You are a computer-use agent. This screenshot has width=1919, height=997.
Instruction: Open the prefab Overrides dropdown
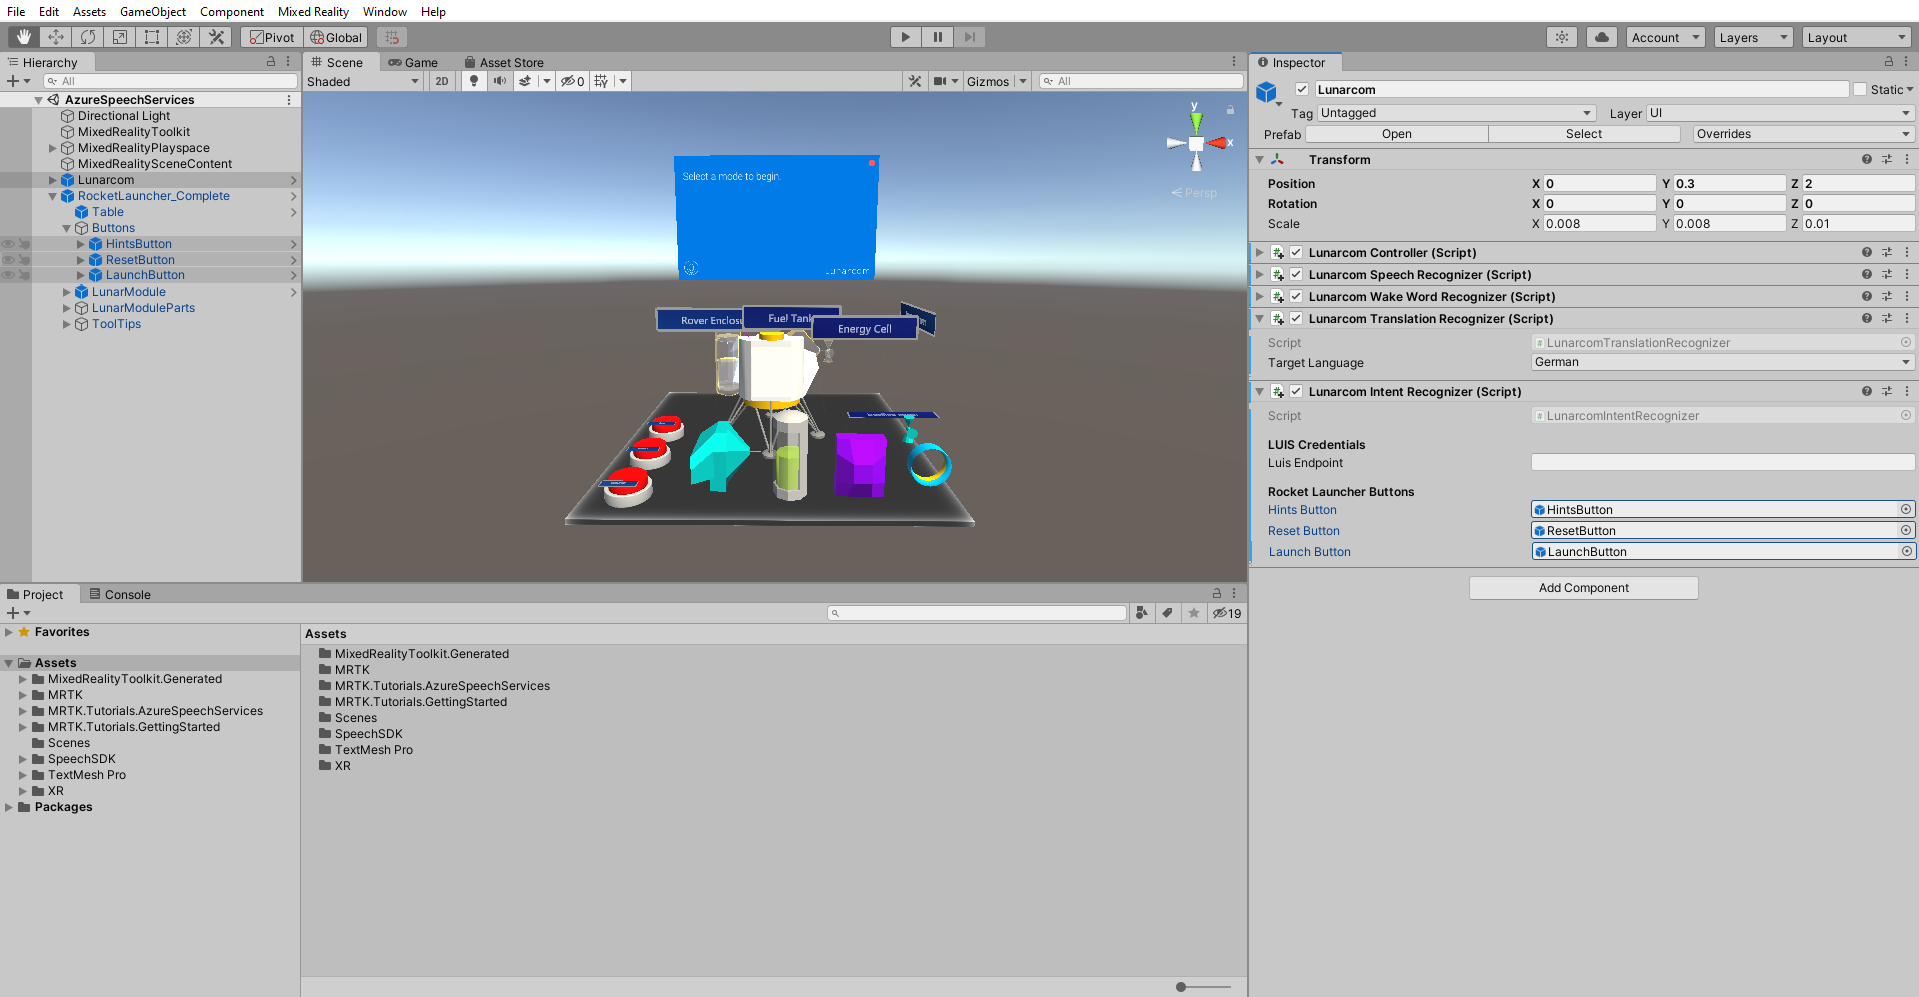point(1803,134)
